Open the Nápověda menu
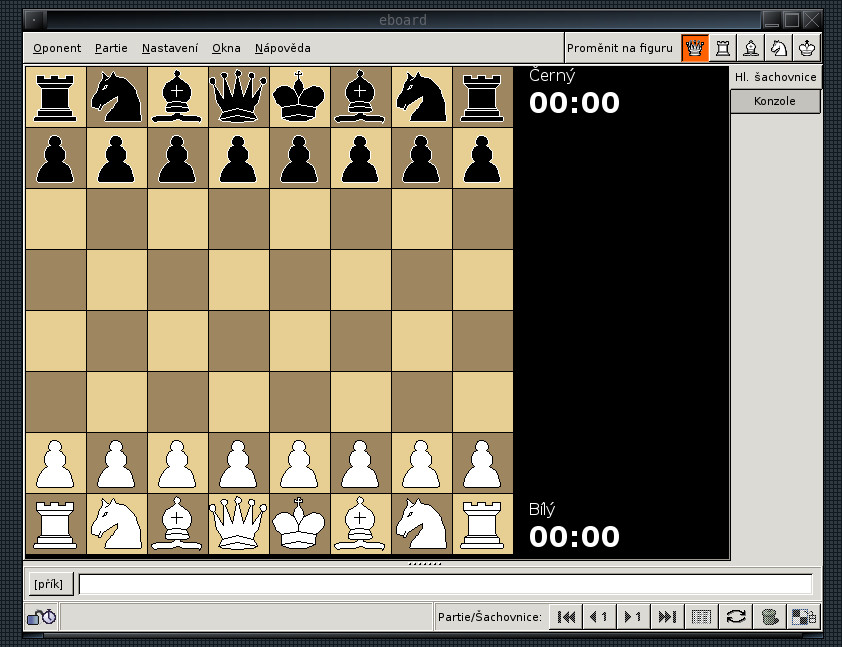The image size is (842, 647). (282, 48)
